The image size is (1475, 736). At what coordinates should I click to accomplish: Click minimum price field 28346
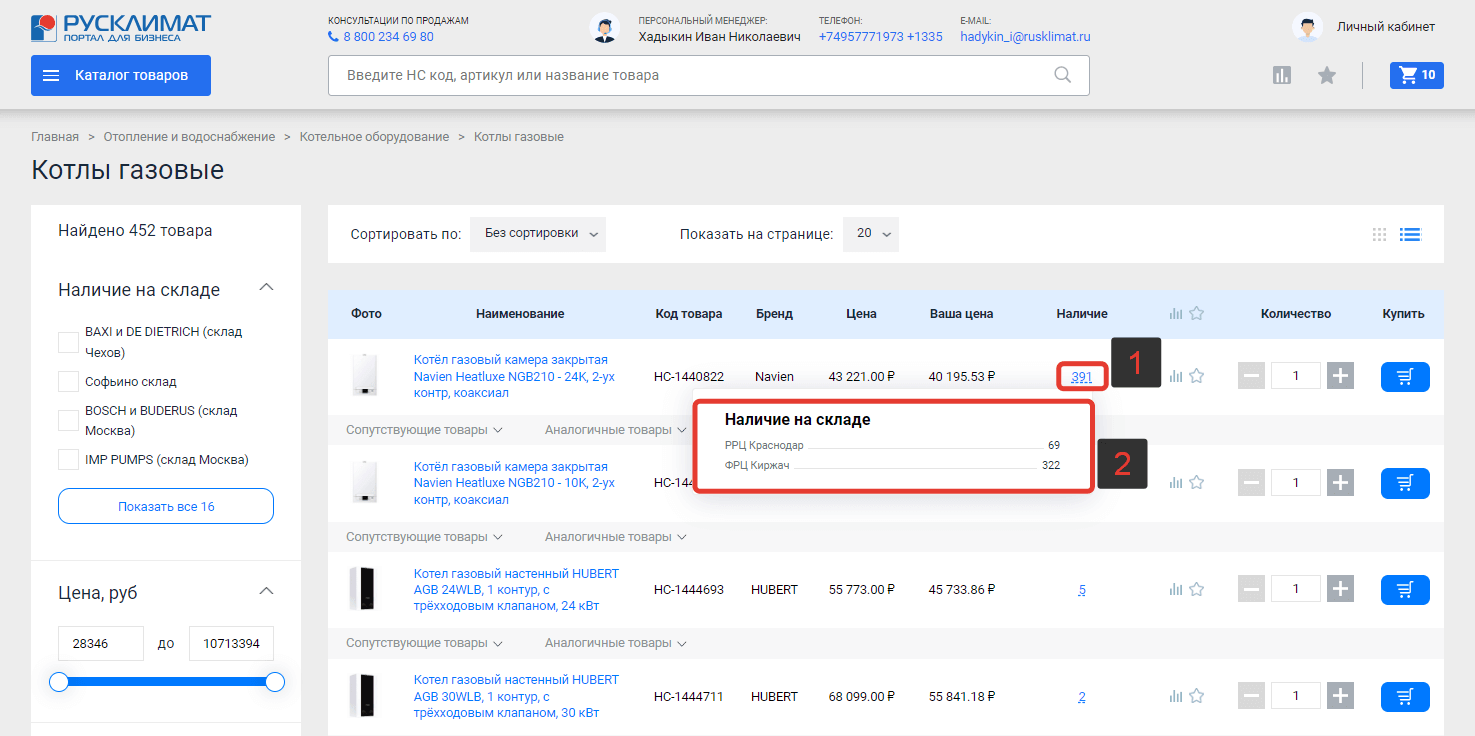coord(101,644)
